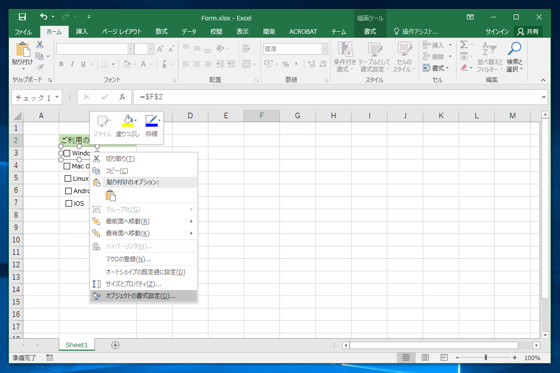The height and width of the screenshot is (373, 560).
Task: Collapse the ribbon with the chevron
Action: 543,80
